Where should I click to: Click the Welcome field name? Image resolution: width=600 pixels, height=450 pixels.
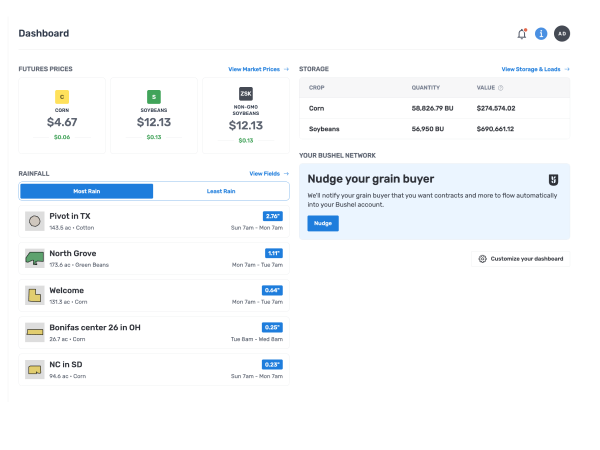click(x=67, y=290)
